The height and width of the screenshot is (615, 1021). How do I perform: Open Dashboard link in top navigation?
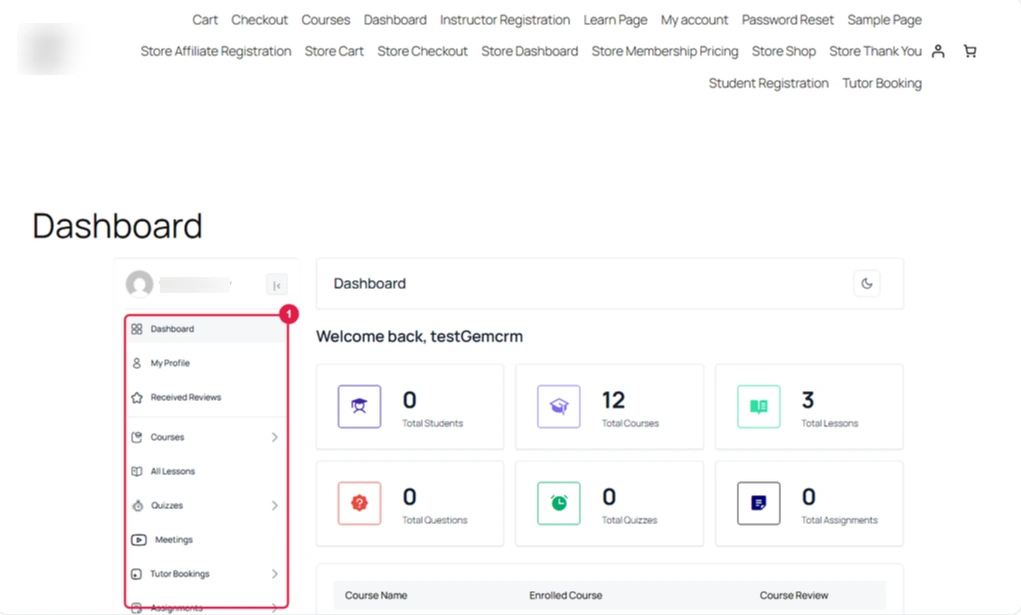(395, 20)
